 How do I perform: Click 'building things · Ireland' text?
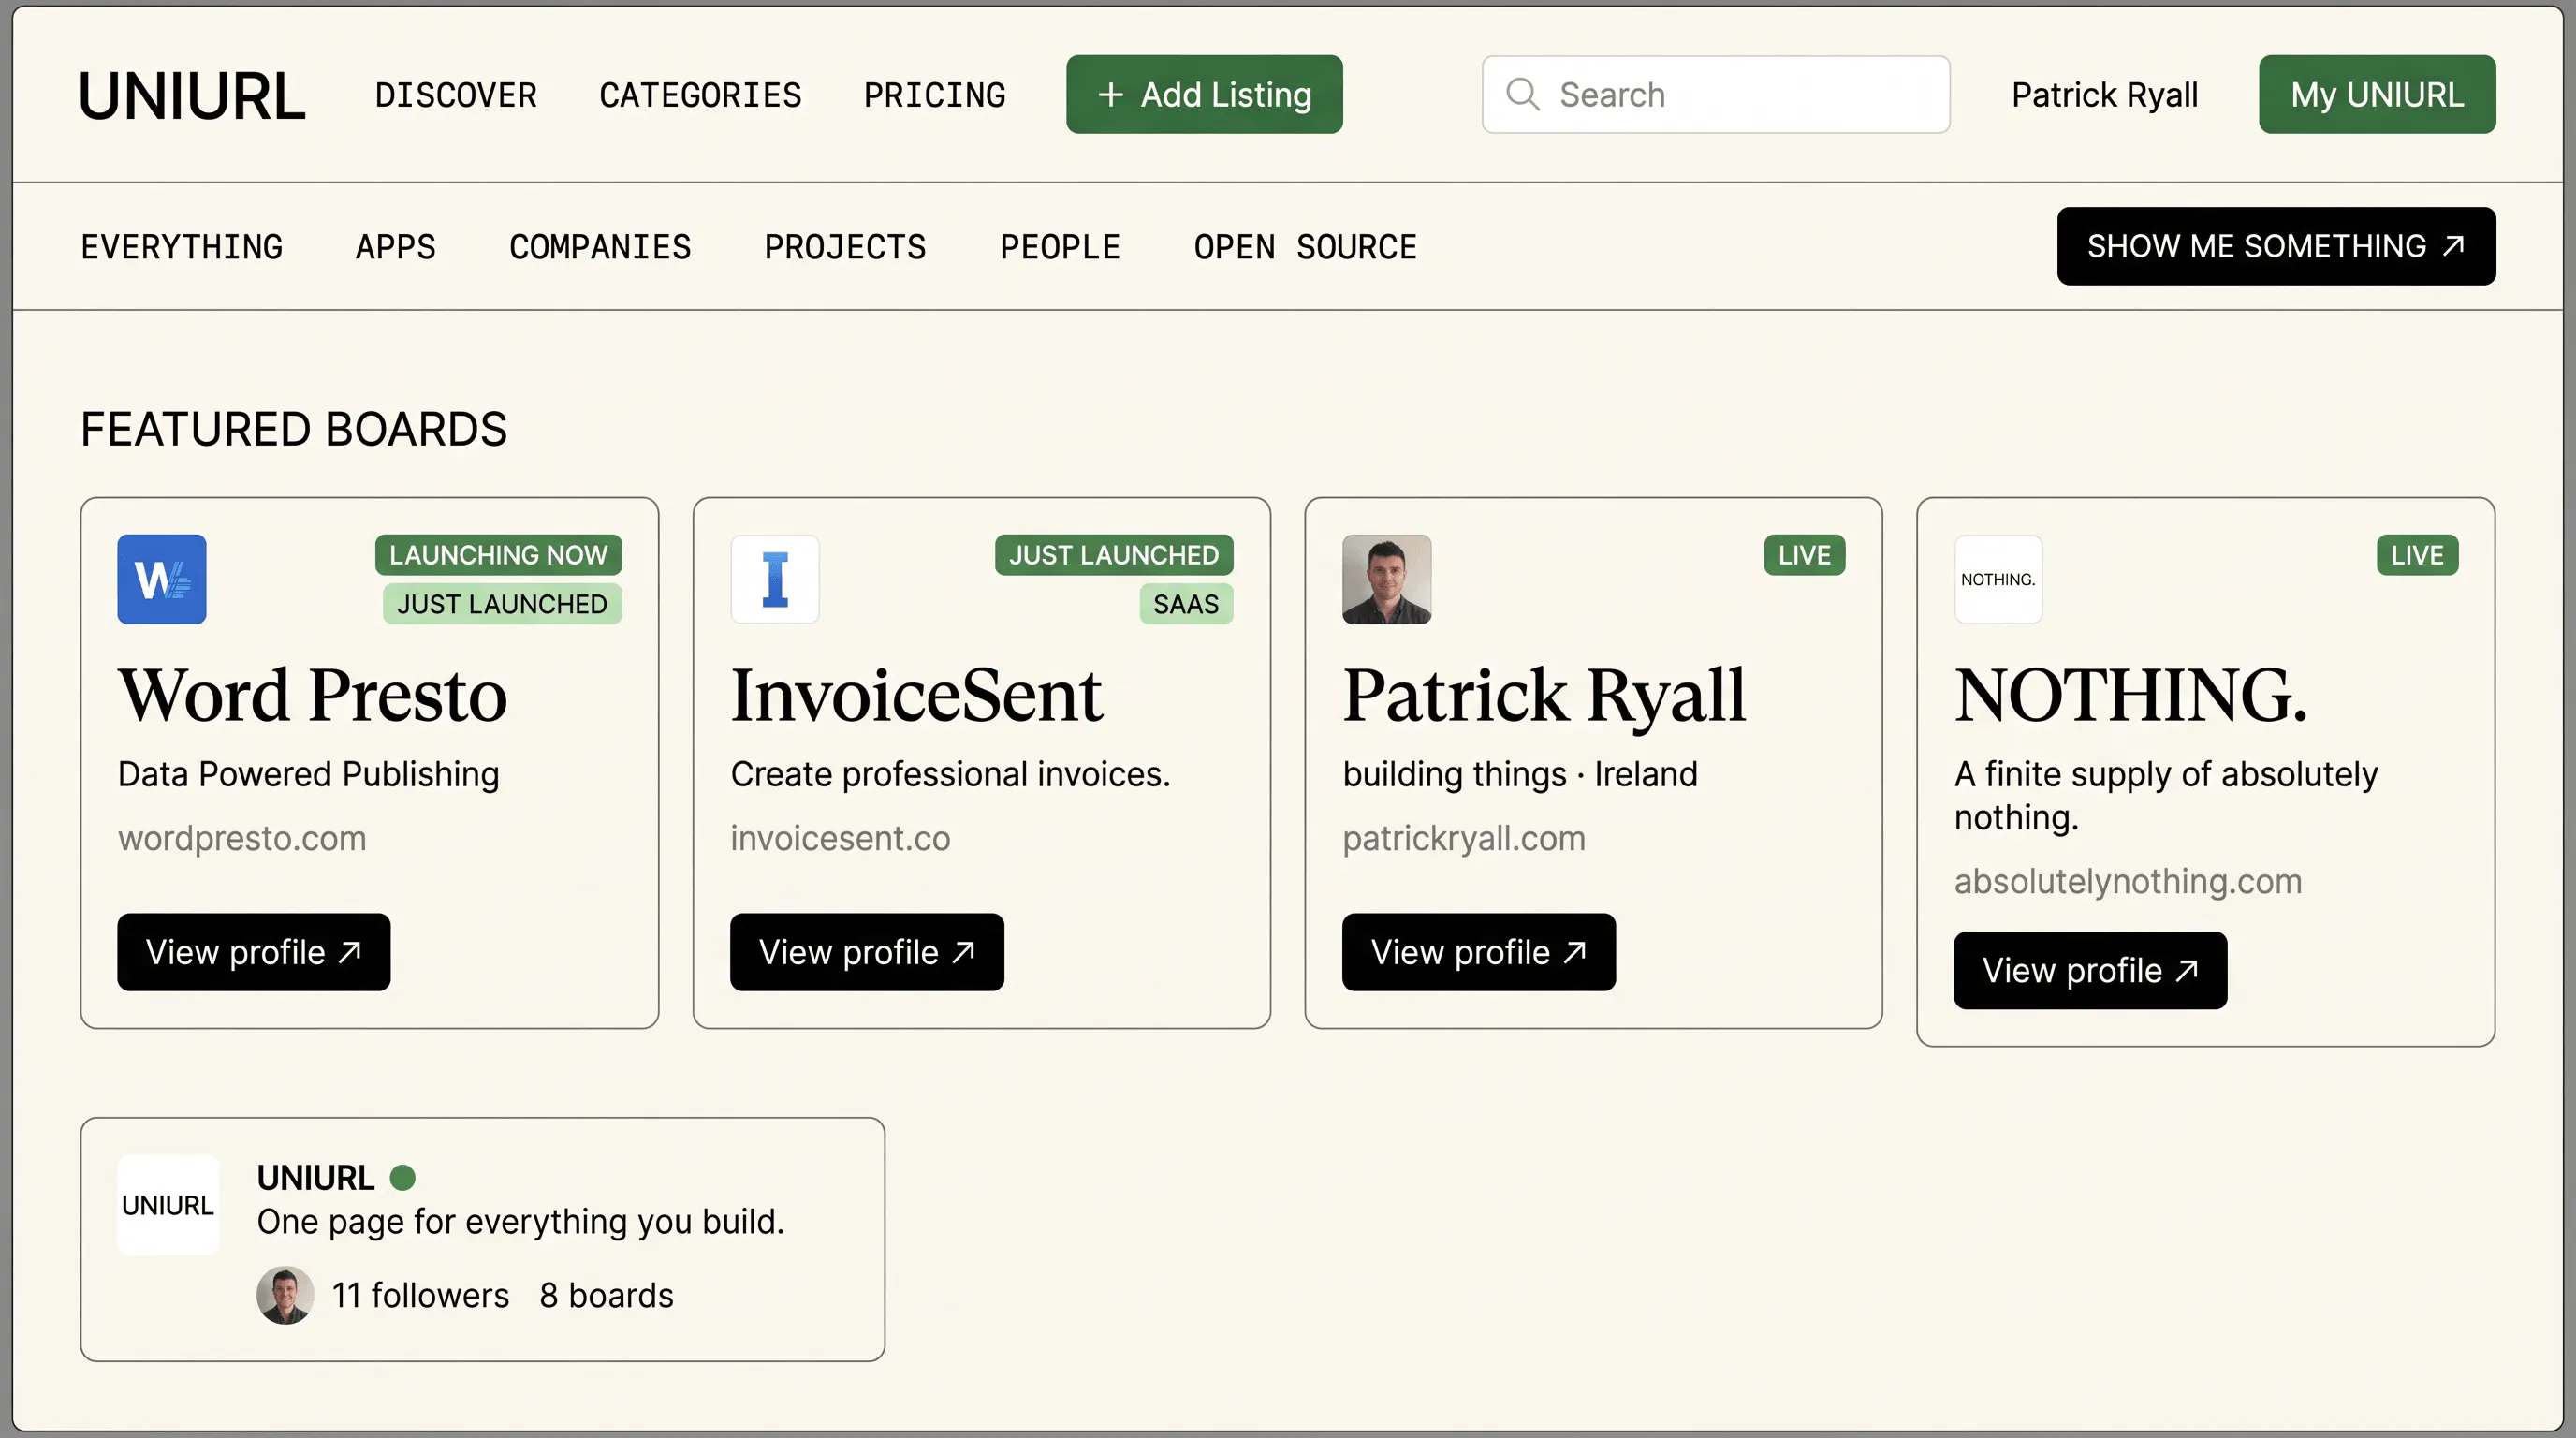1520,774
